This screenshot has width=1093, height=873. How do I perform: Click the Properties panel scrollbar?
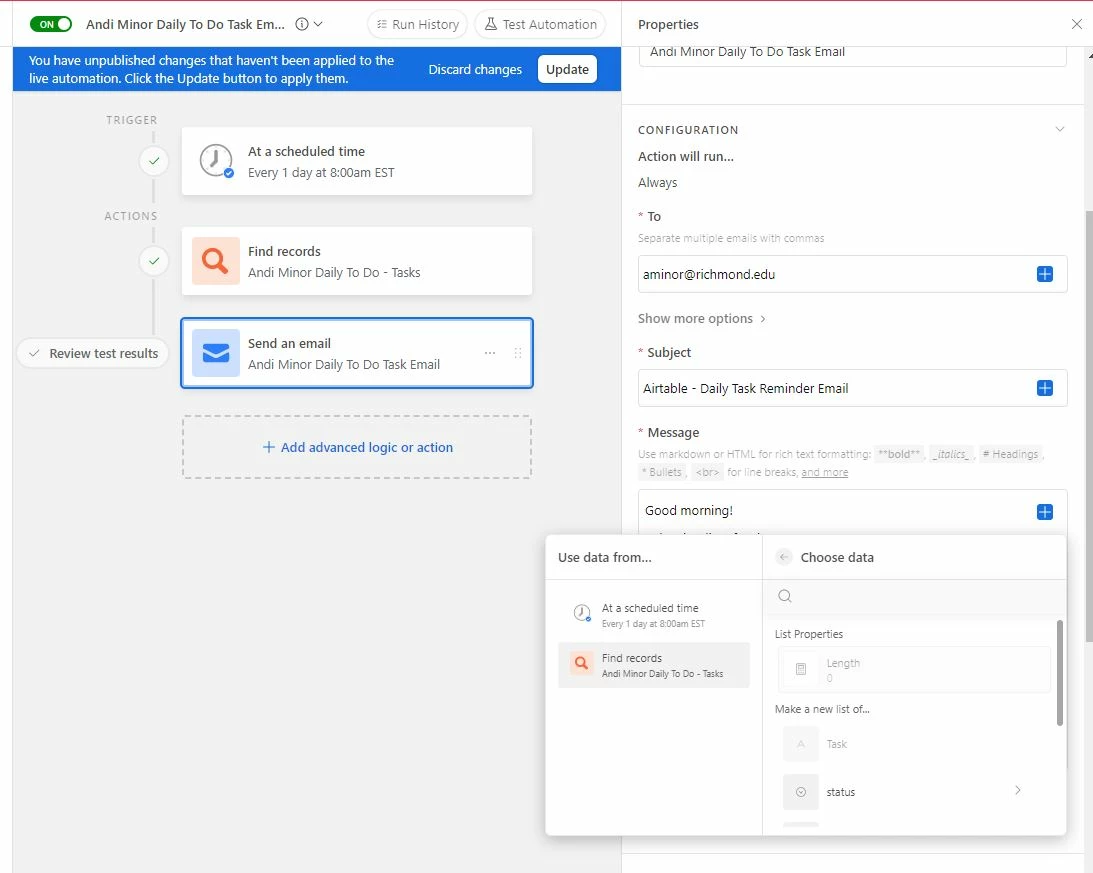pyautogui.click(x=1088, y=425)
